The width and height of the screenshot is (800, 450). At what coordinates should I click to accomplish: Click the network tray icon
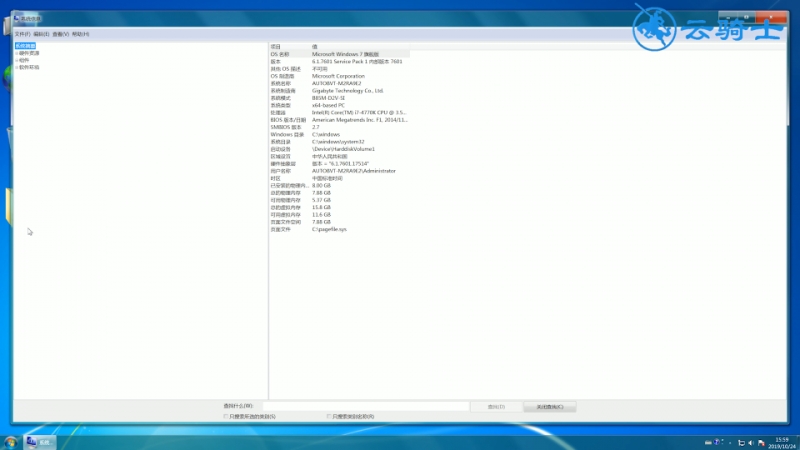click(x=741, y=443)
